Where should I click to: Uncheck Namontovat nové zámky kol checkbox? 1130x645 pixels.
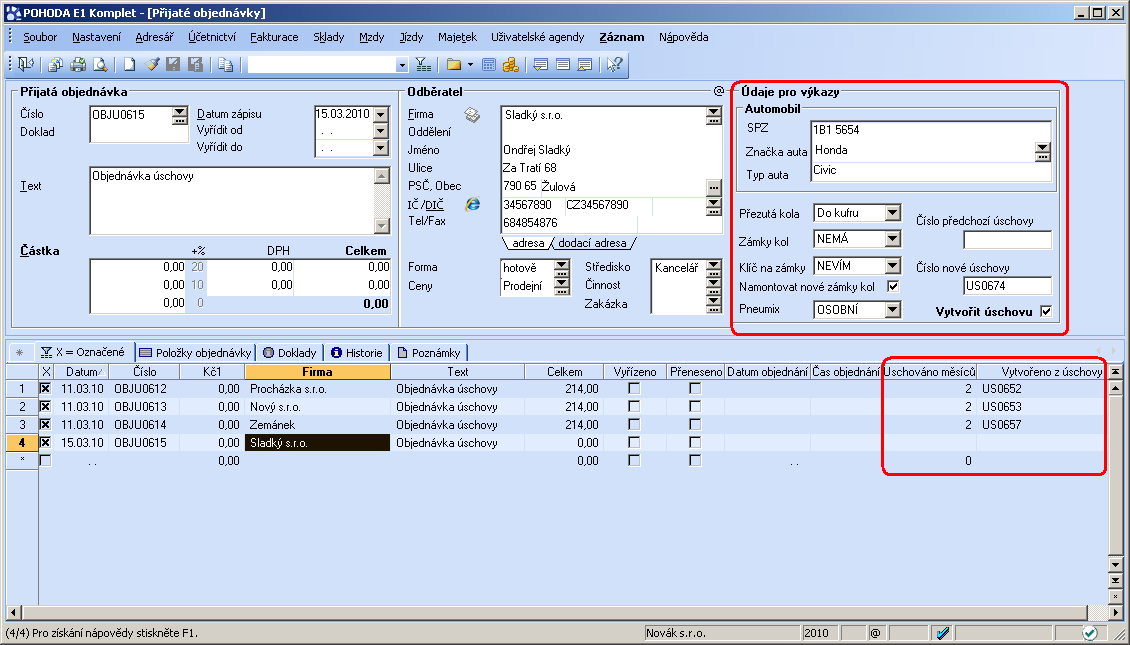click(894, 286)
